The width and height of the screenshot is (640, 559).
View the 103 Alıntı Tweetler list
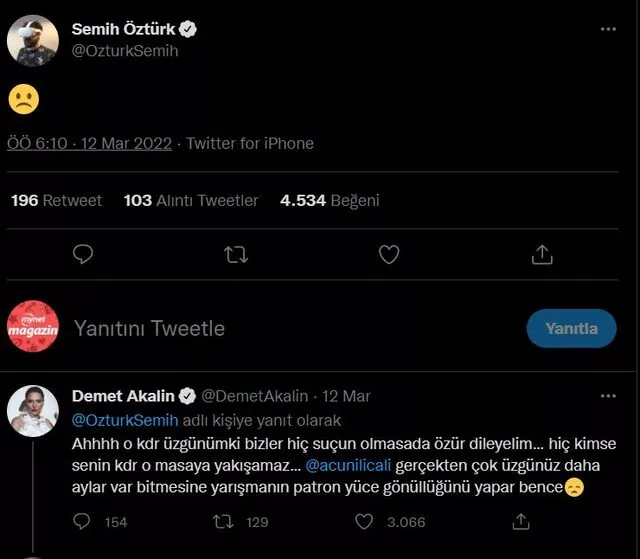191,200
